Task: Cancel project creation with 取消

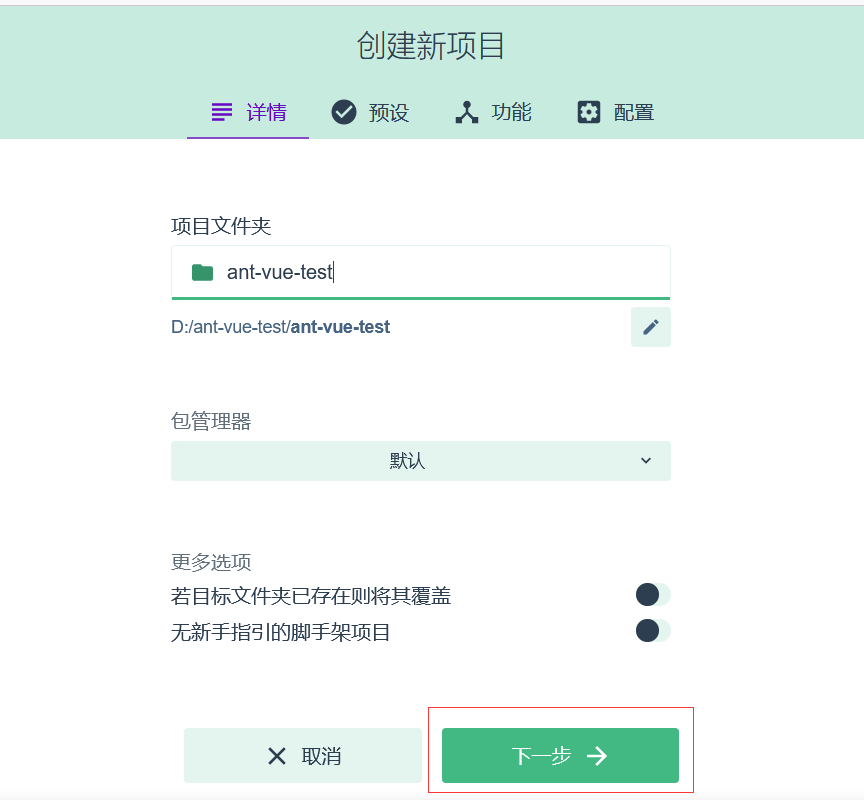Action: tap(302, 755)
